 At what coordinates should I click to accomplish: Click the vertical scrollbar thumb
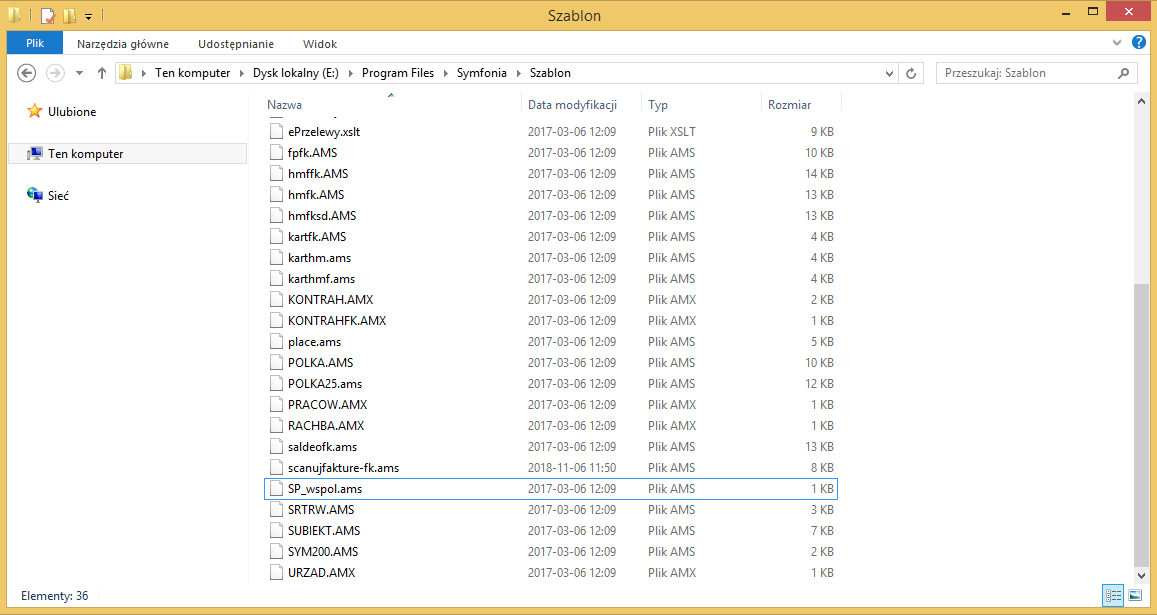coord(1140,420)
